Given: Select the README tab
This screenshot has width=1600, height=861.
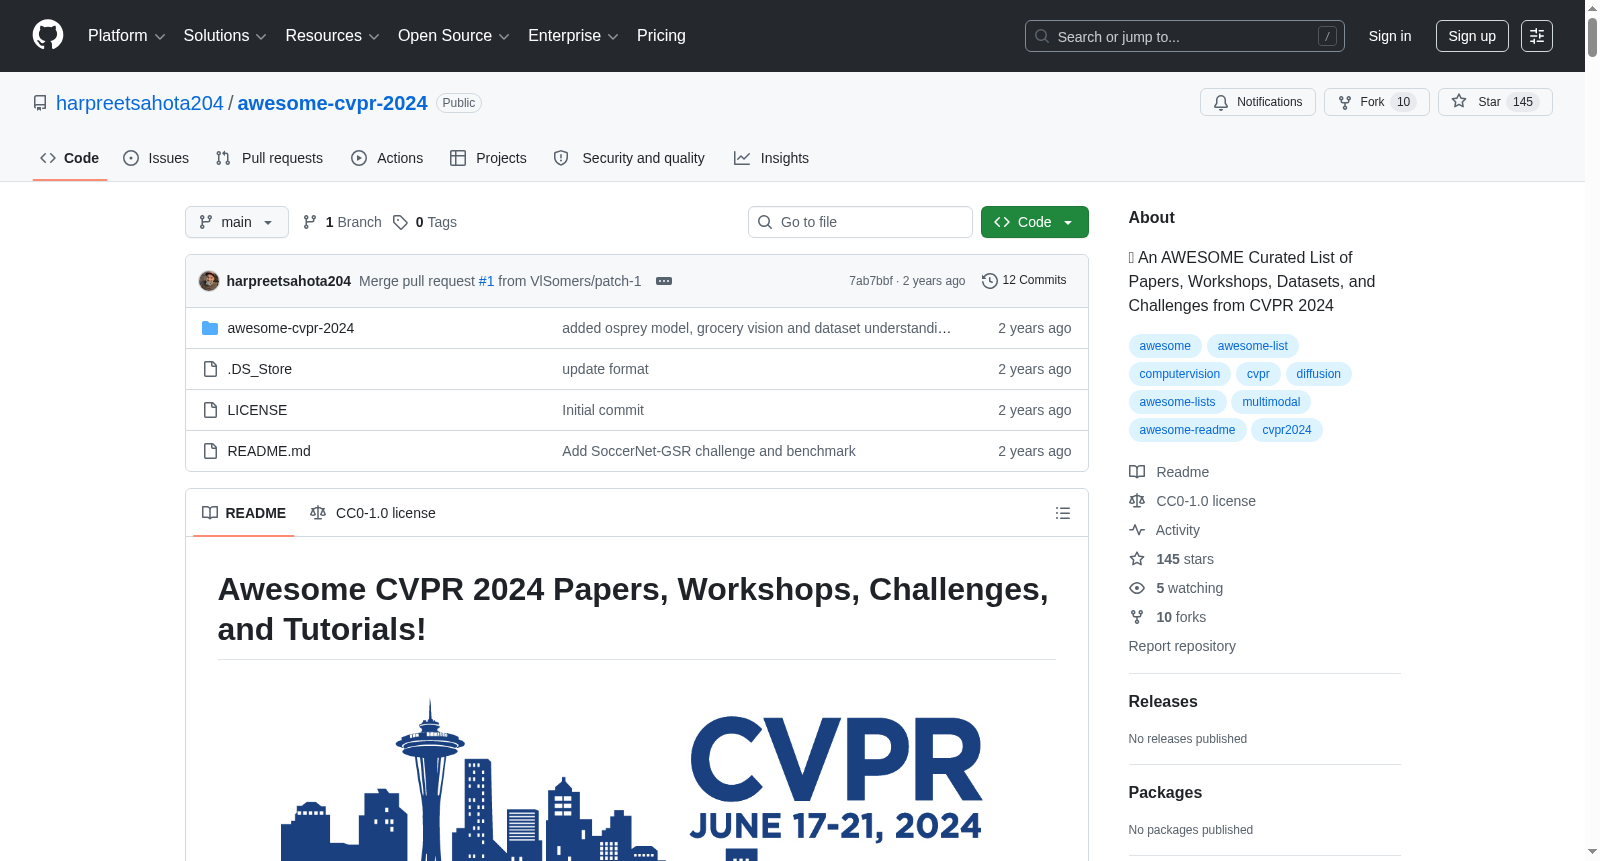Looking at the screenshot, I should pos(244,513).
